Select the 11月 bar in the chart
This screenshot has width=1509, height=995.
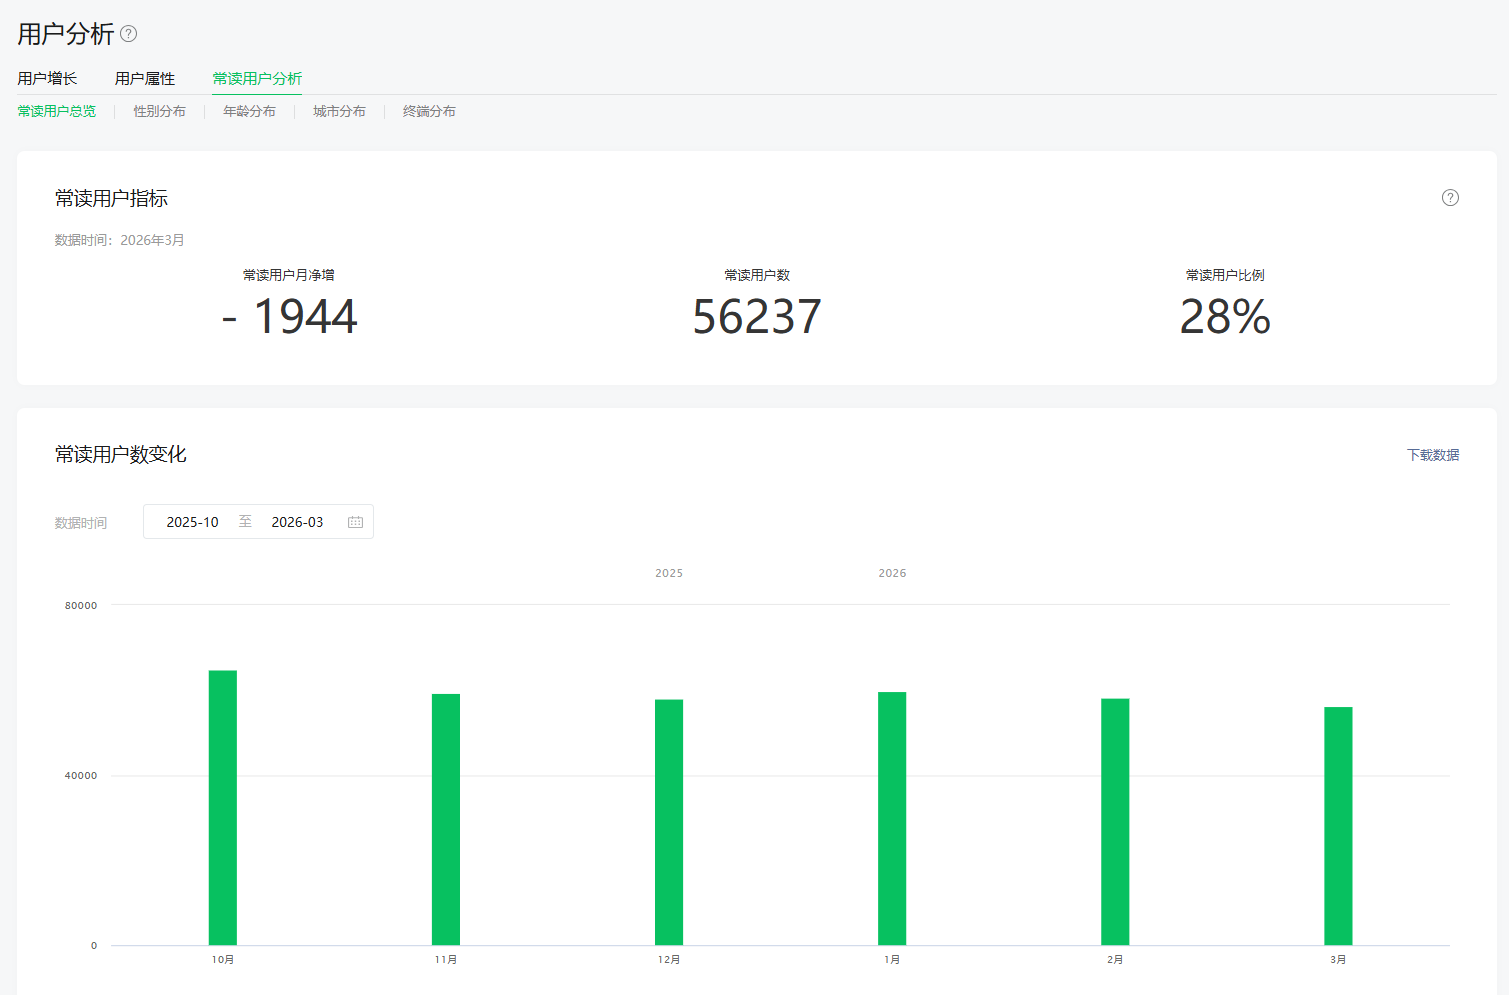[x=446, y=820]
